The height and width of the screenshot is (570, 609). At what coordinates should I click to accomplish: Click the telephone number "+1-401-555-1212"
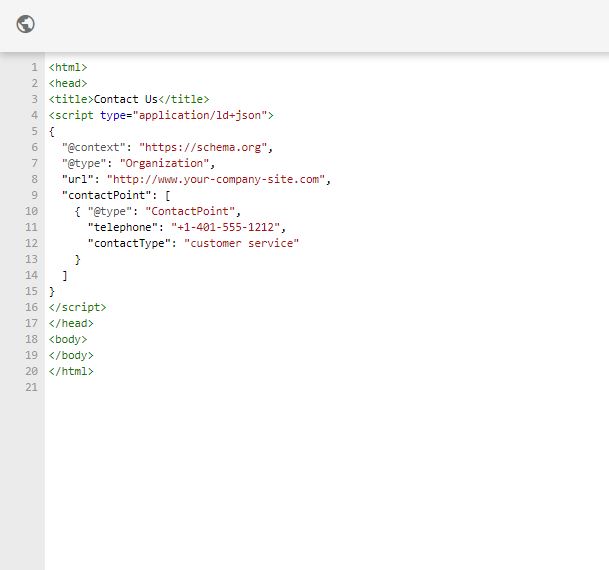(226, 227)
